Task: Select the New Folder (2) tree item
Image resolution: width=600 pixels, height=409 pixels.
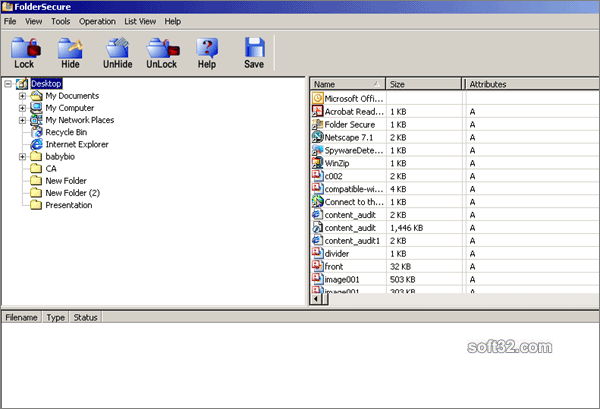Action: tap(73, 193)
